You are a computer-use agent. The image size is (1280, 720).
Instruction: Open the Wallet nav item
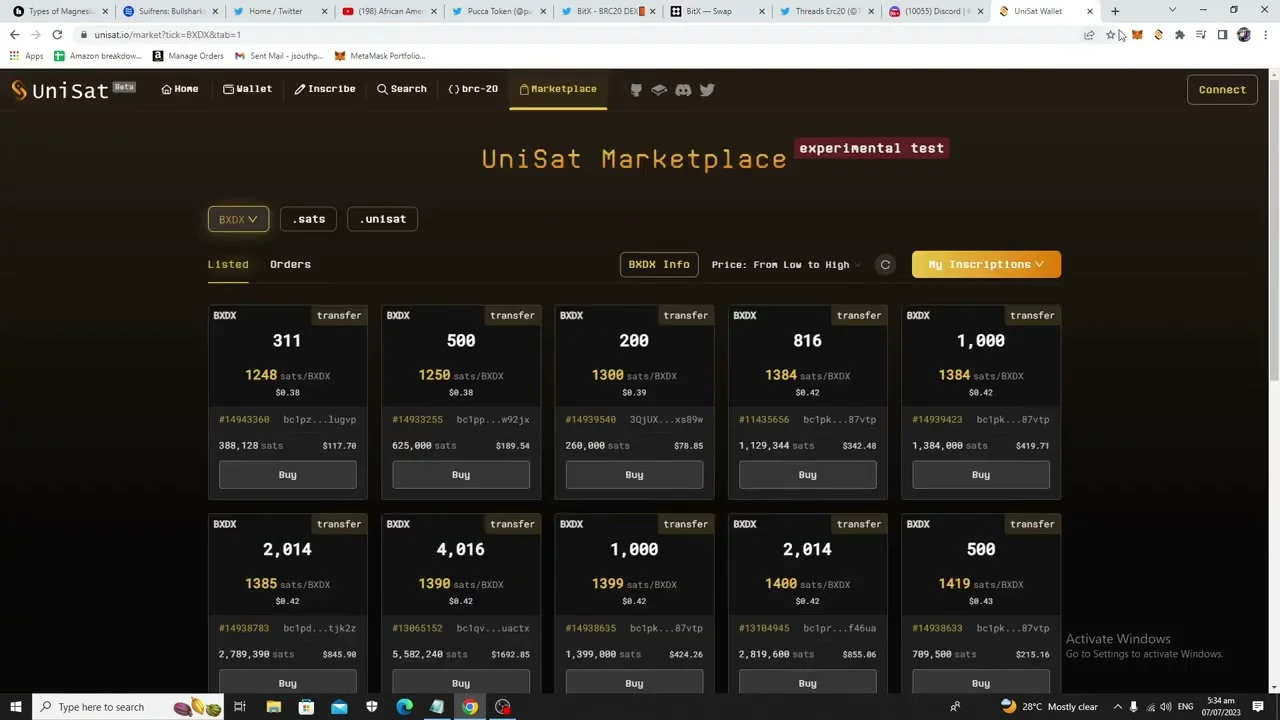point(247,89)
